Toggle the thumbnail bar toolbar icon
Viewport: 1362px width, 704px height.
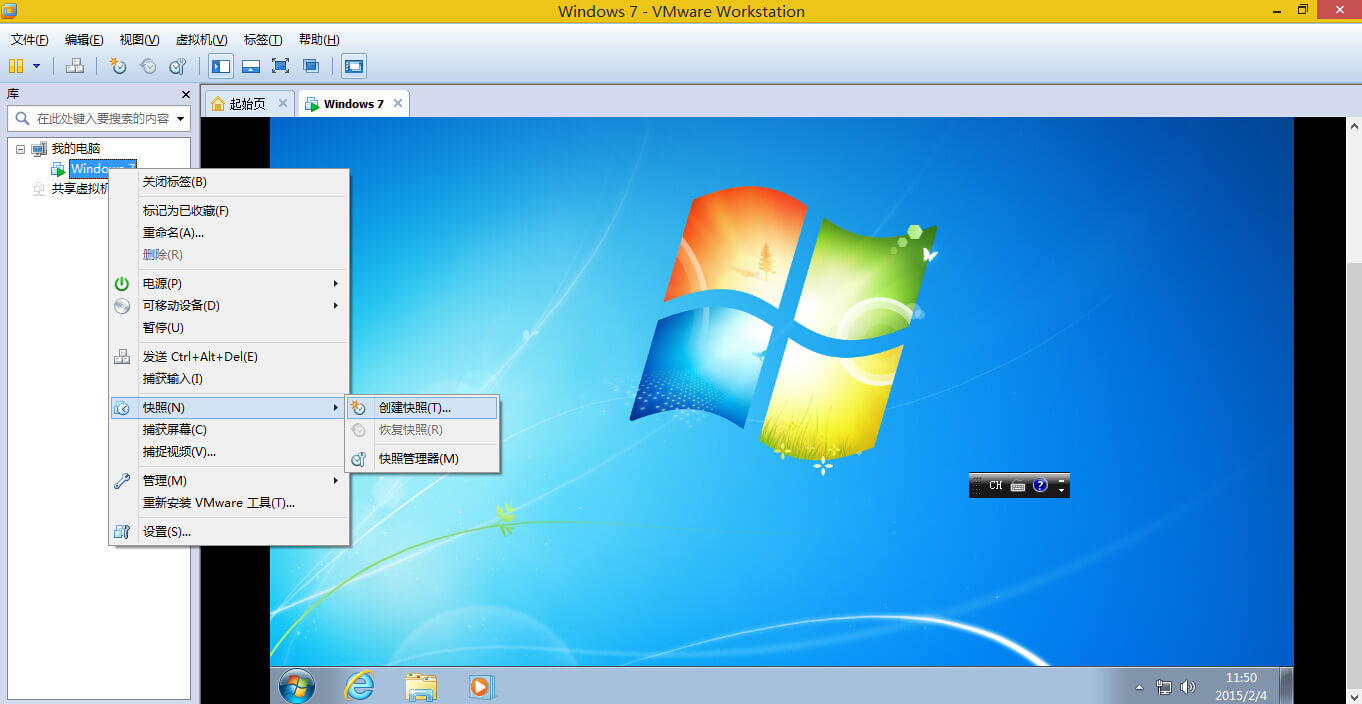(x=251, y=66)
